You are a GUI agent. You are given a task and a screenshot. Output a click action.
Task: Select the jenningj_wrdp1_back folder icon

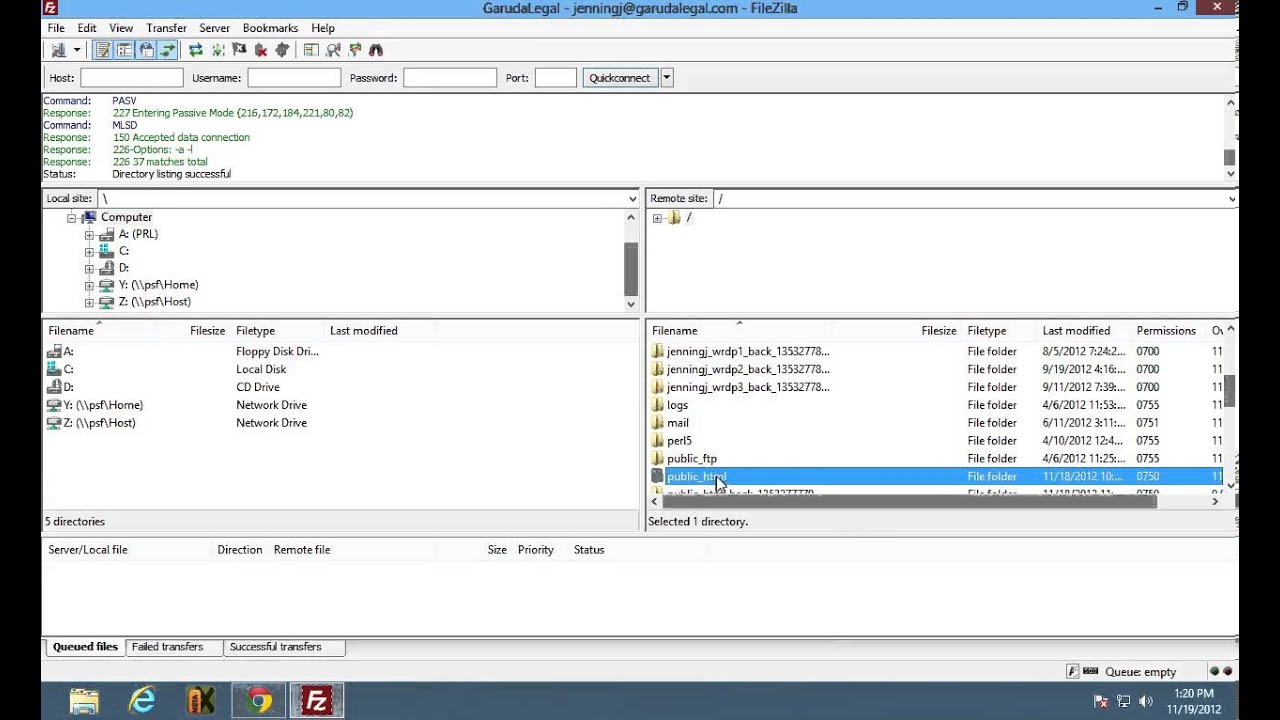pos(657,352)
